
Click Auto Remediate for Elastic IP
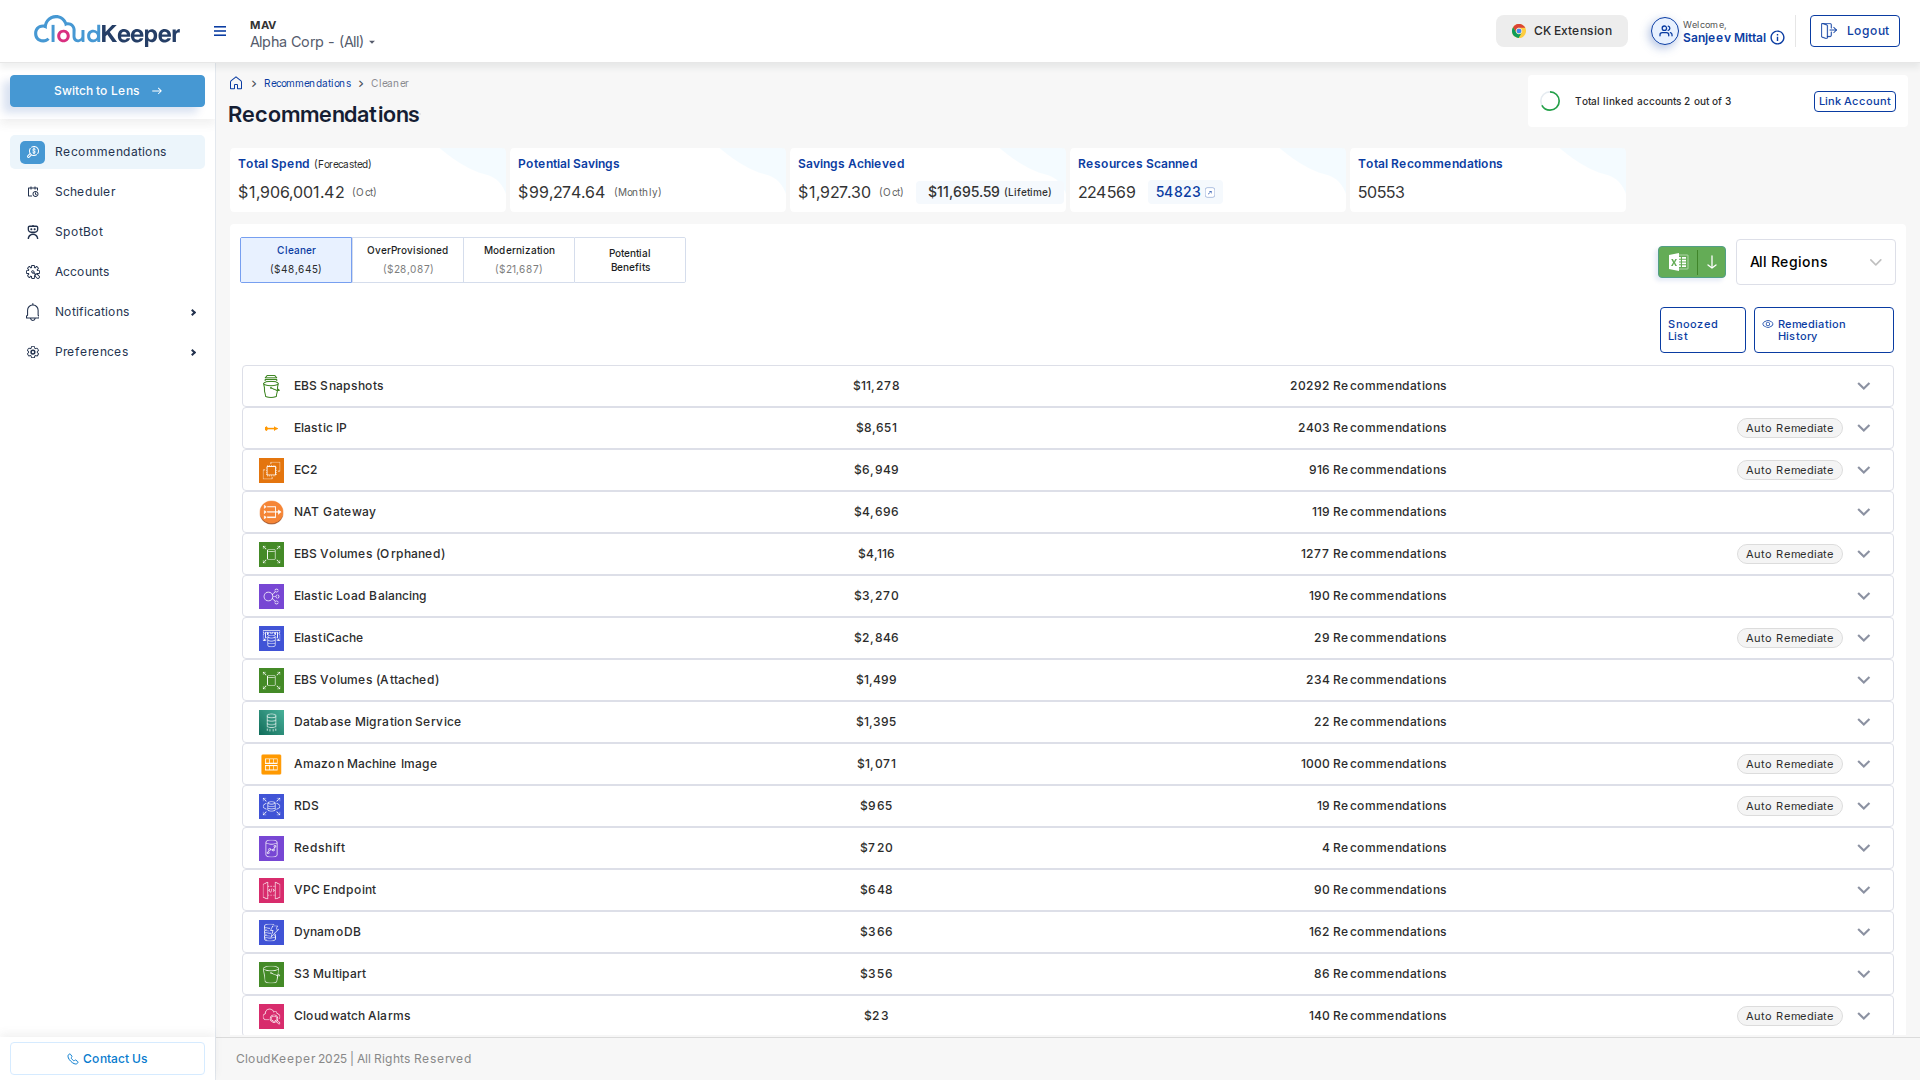point(1789,428)
